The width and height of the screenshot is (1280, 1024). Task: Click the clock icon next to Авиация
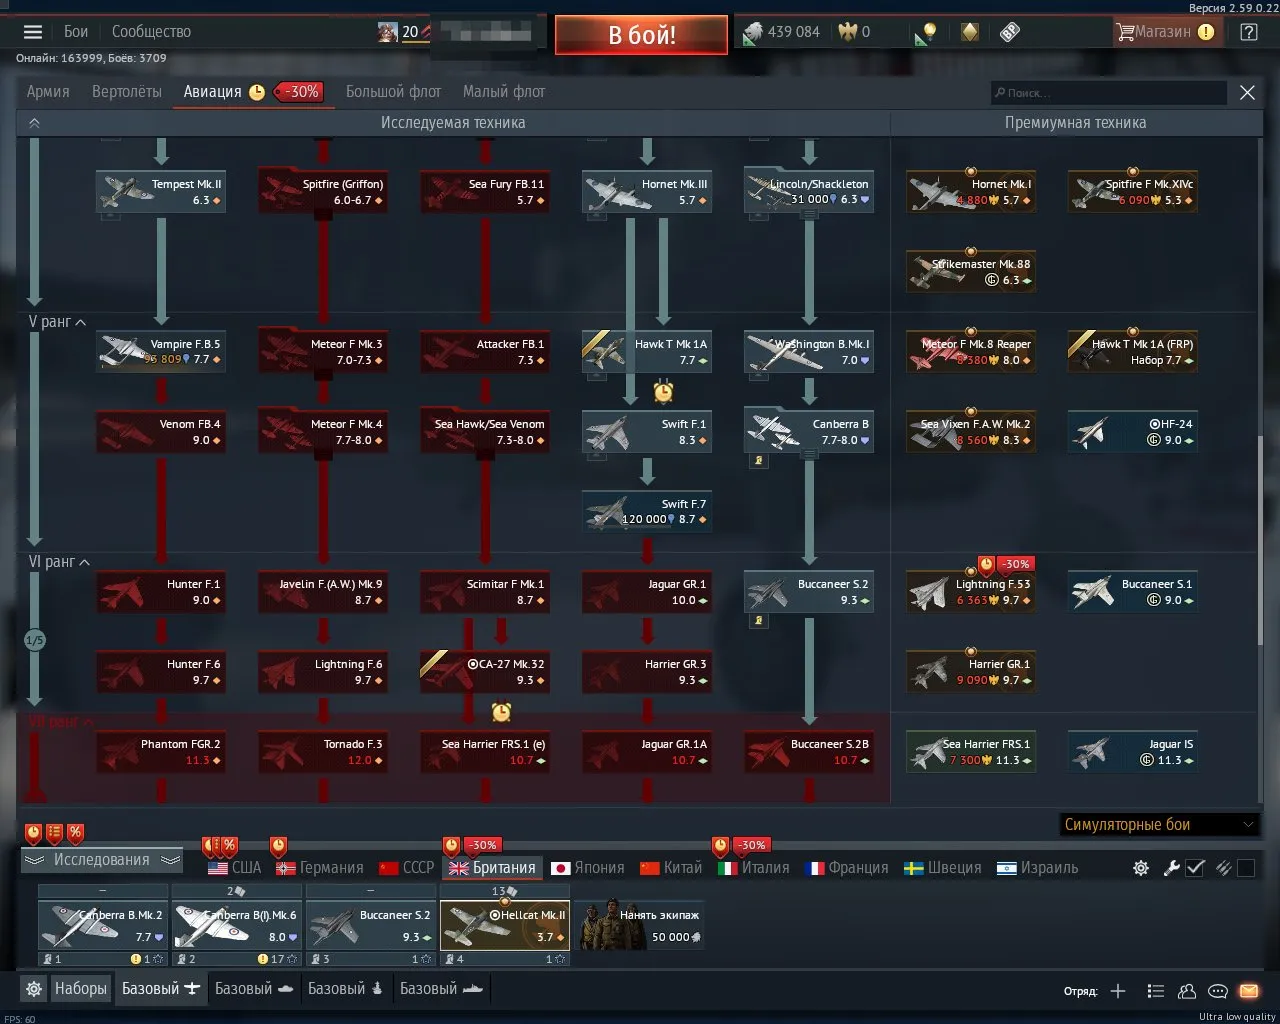[x=257, y=92]
